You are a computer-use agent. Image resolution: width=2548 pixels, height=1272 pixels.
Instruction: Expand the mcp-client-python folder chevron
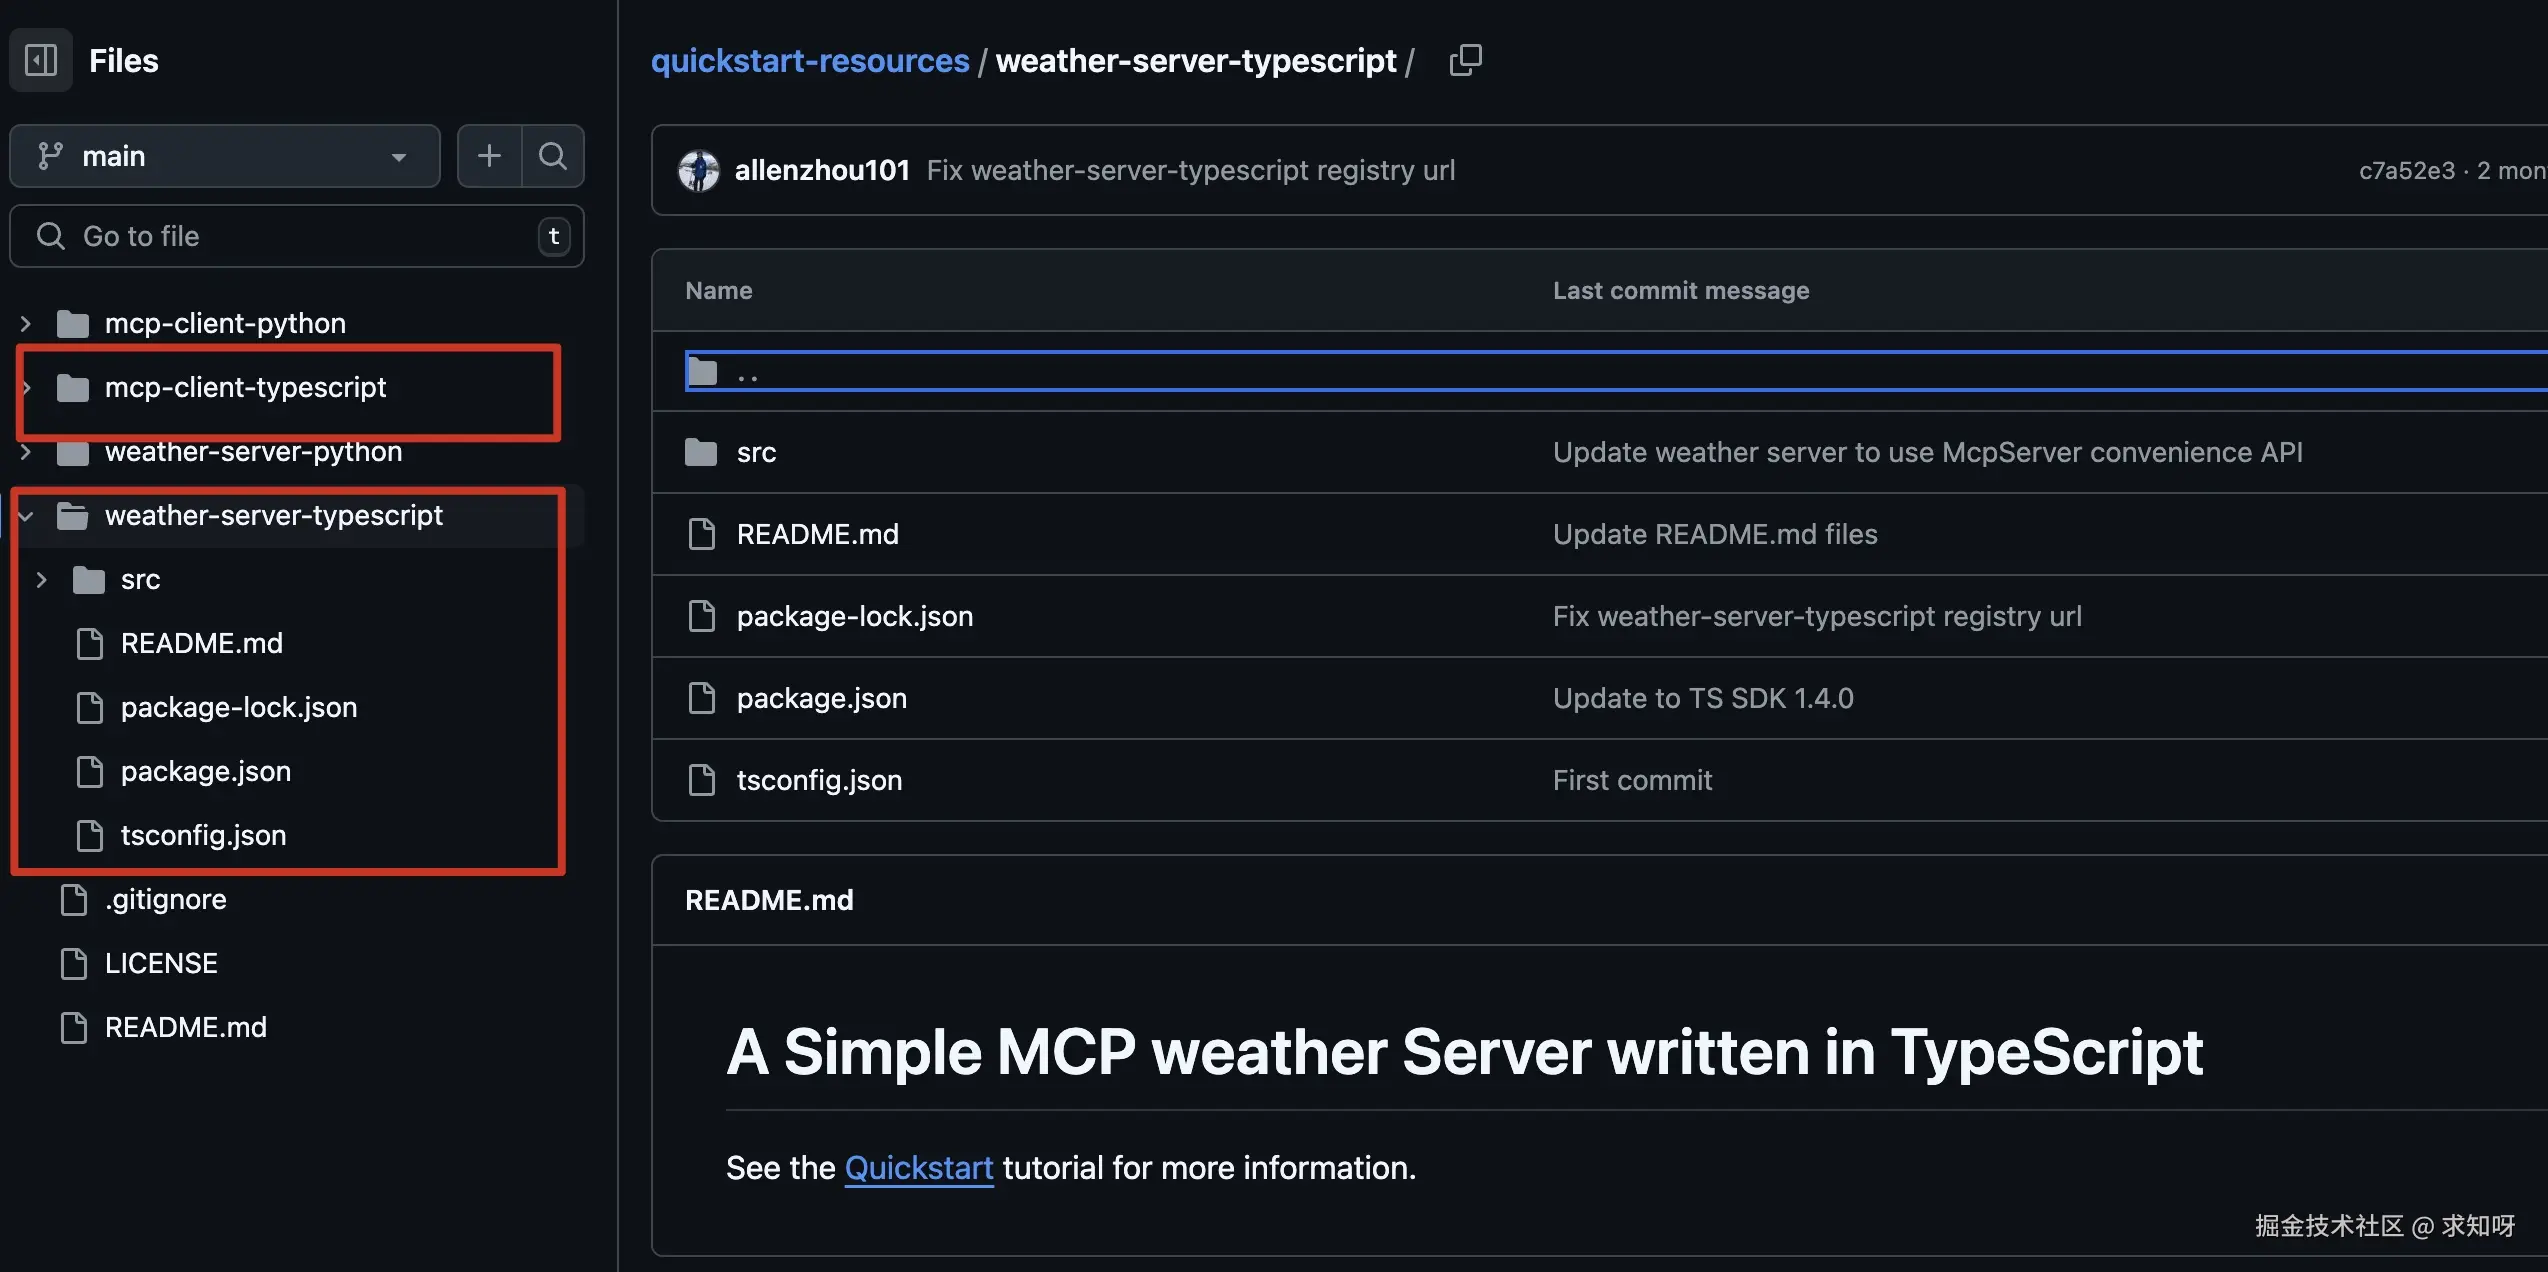point(26,323)
